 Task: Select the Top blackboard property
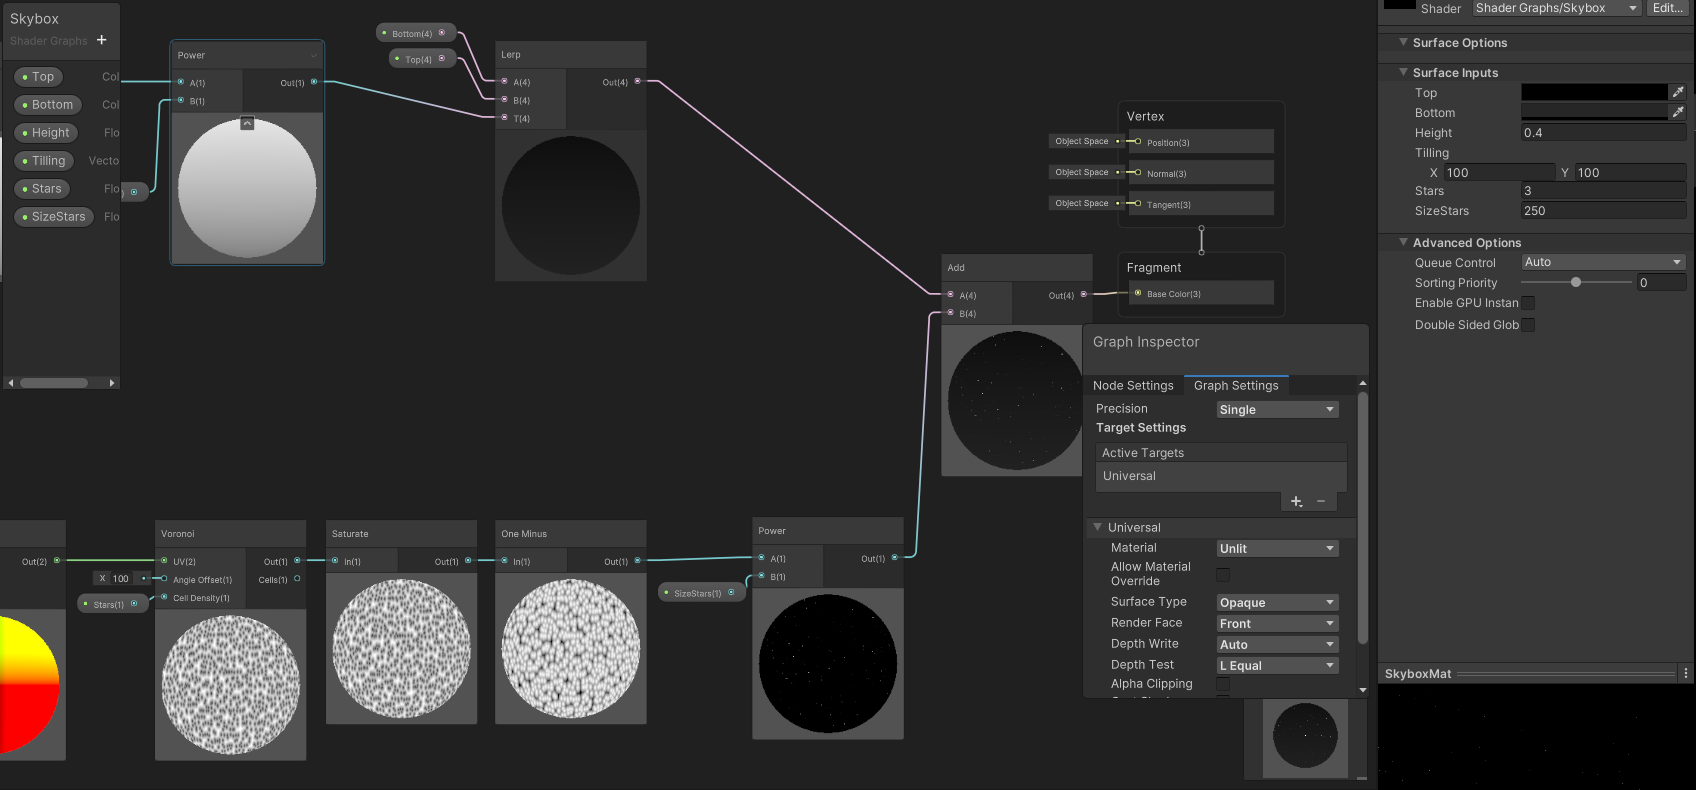tap(38, 77)
